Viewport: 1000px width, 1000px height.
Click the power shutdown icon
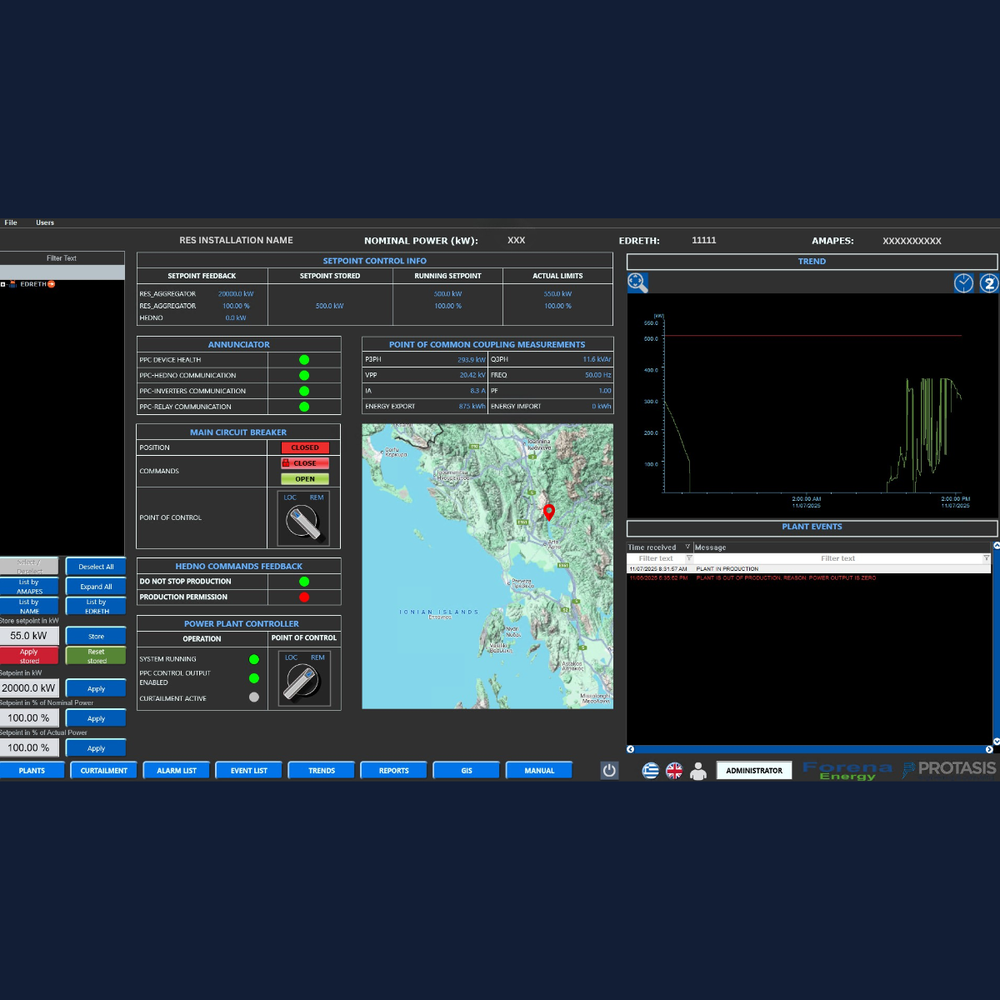coord(609,770)
